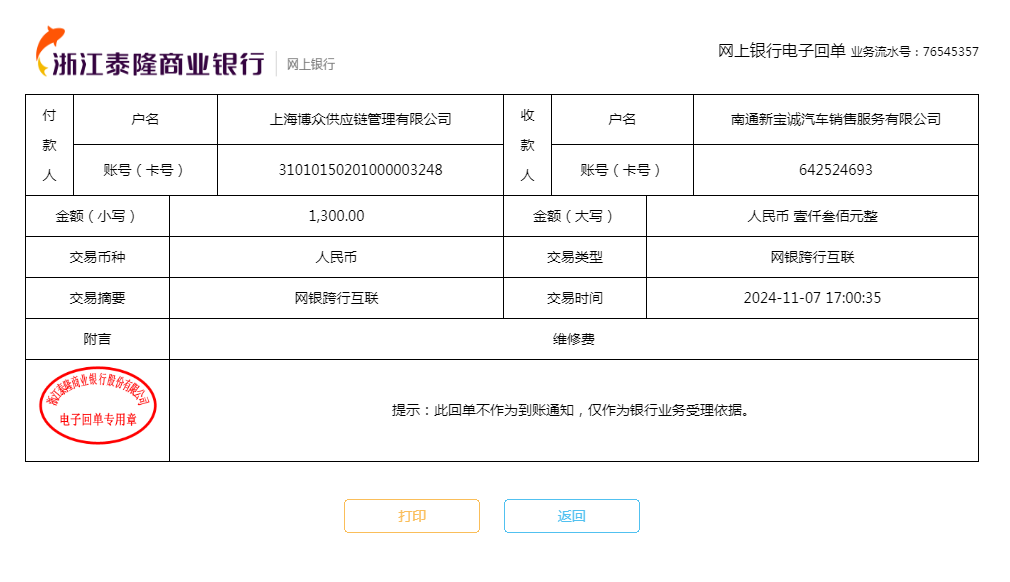Click the 交易币种 value 人民币

point(336,257)
